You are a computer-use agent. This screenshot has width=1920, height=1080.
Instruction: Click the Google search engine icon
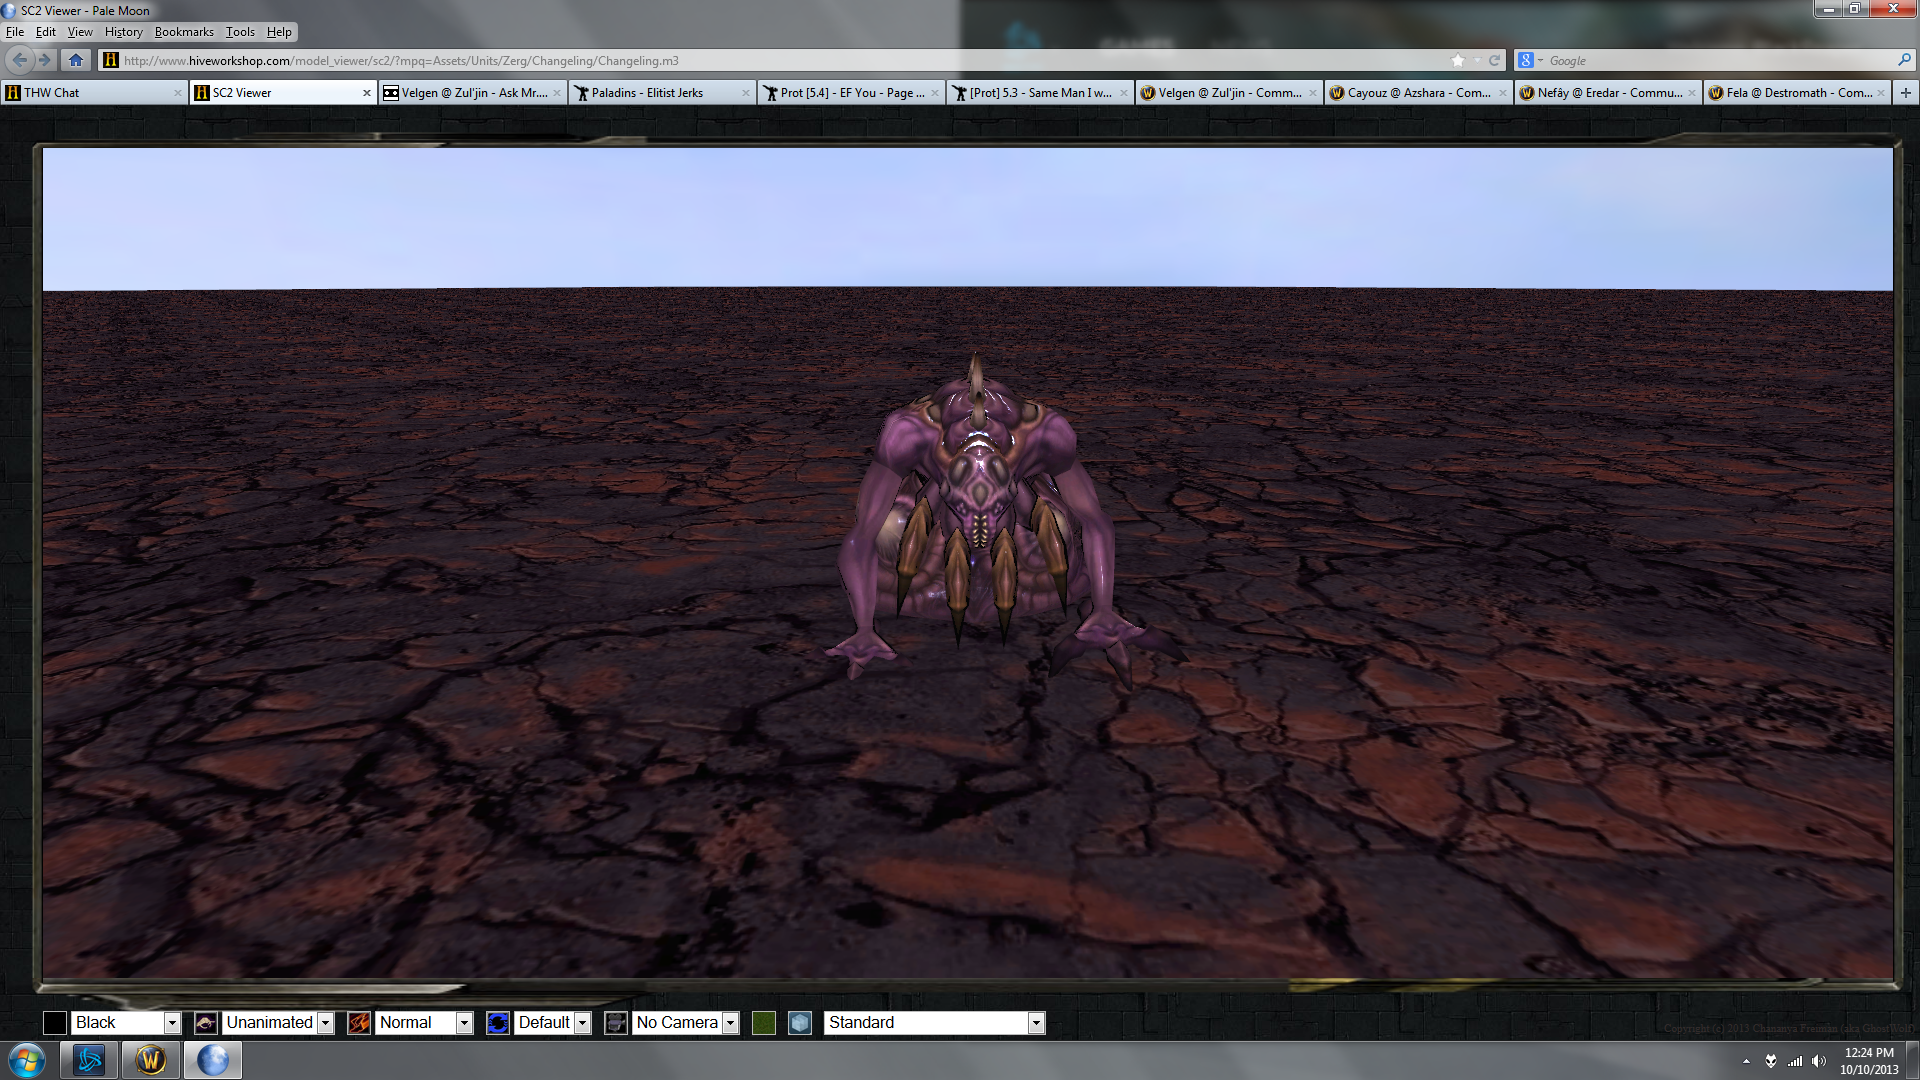coord(1526,60)
